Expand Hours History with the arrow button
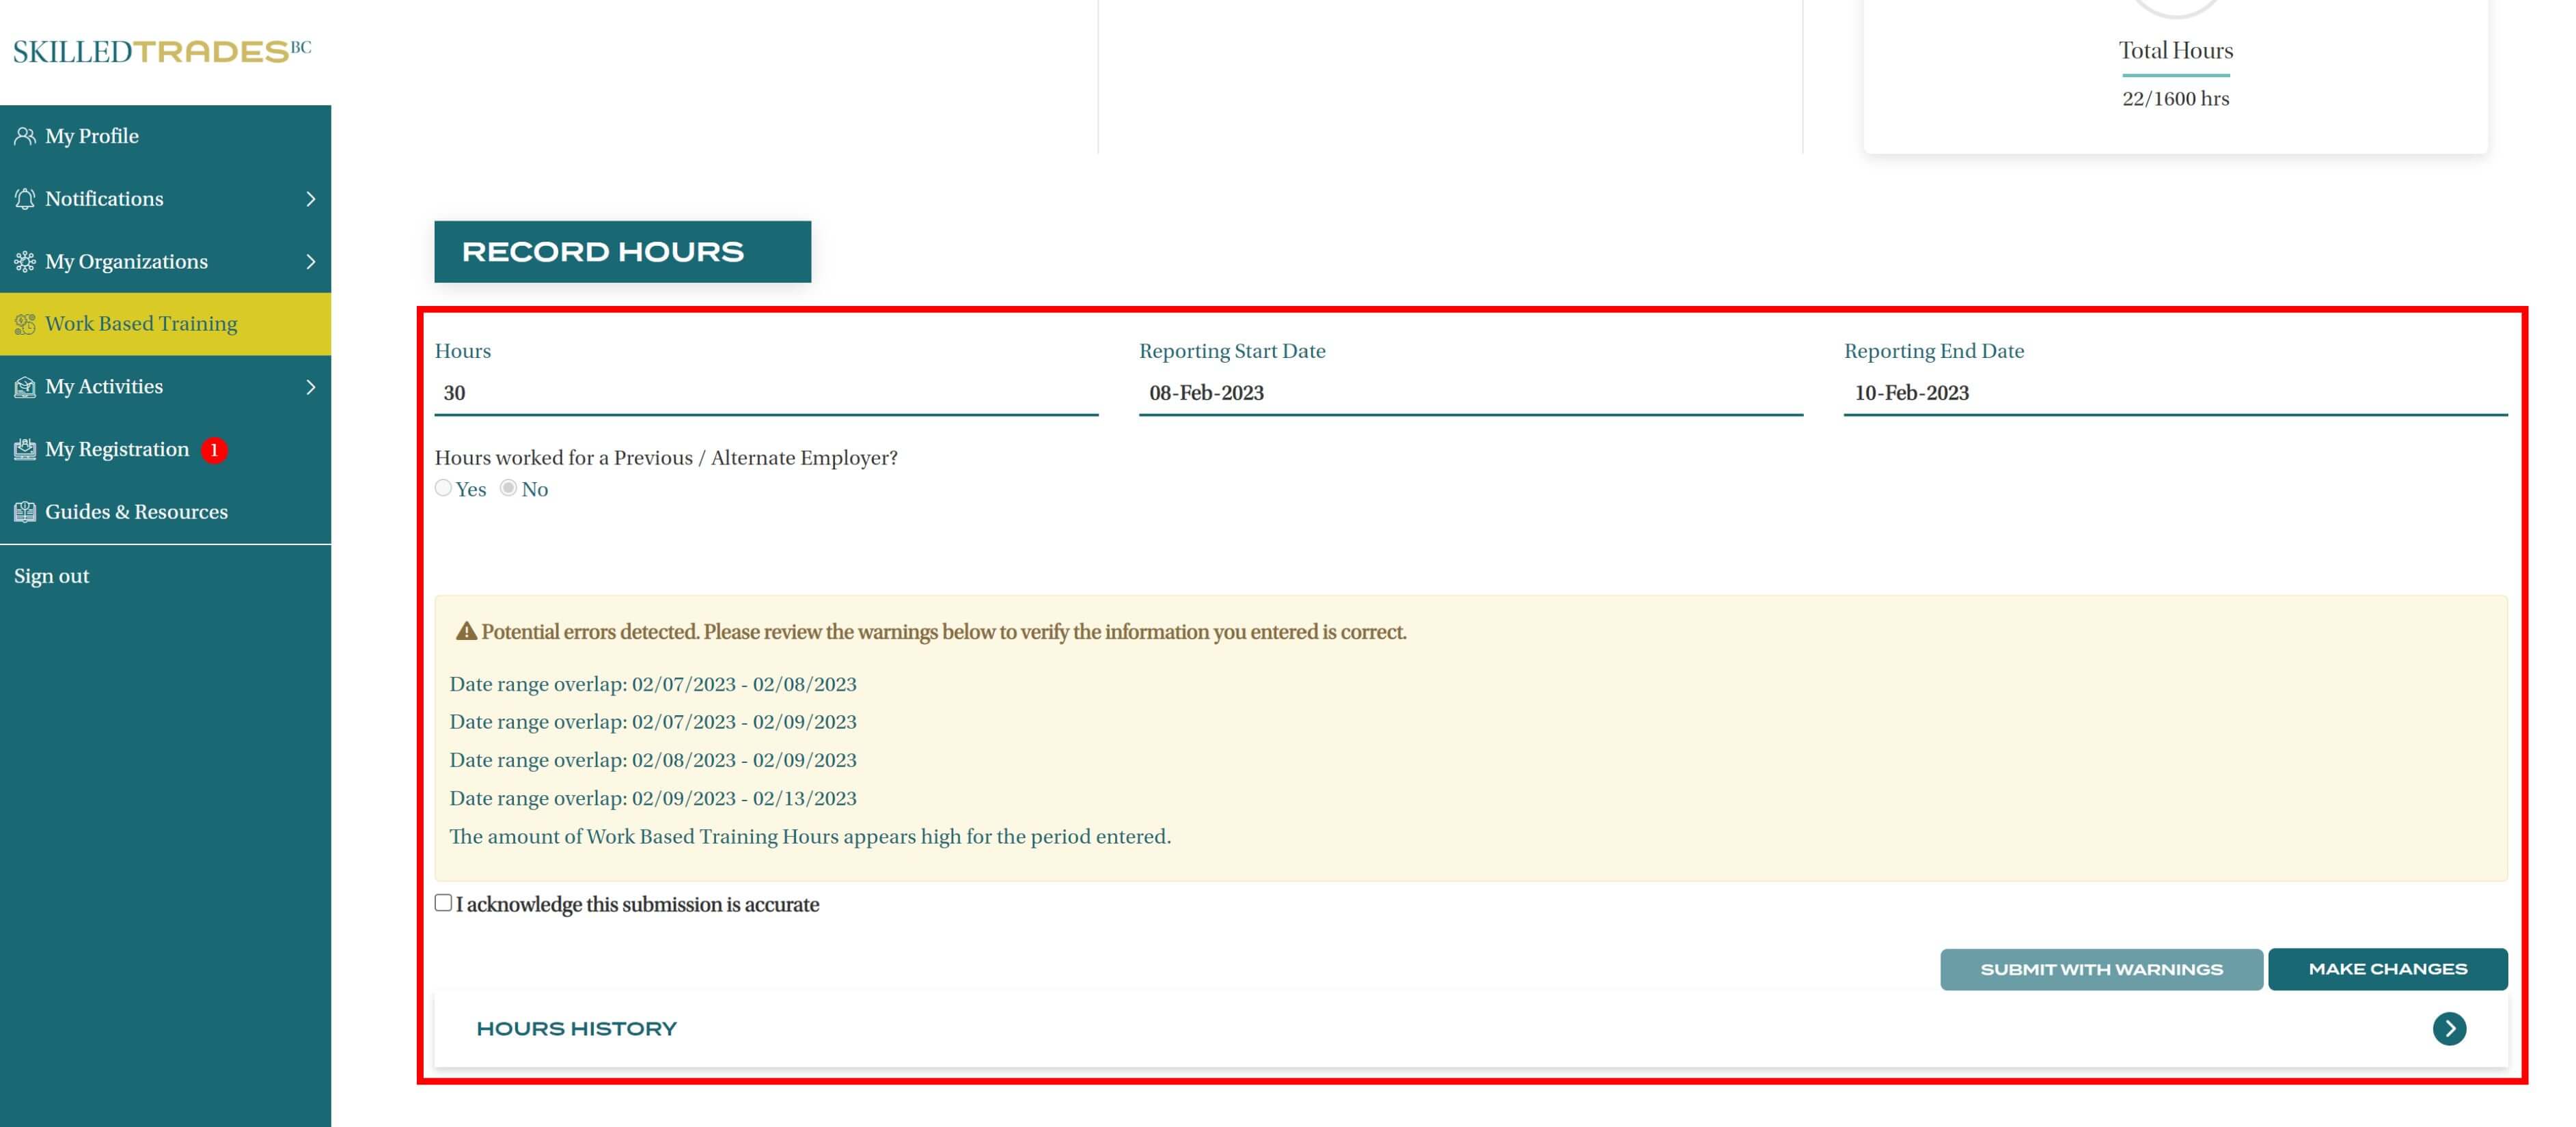Viewport: 2576px width, 1127px height. point(2449,1028)
